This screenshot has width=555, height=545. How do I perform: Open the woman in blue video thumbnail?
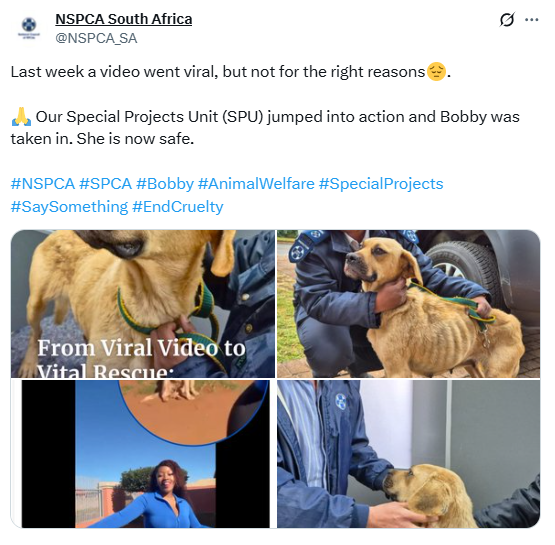point(143,454)
